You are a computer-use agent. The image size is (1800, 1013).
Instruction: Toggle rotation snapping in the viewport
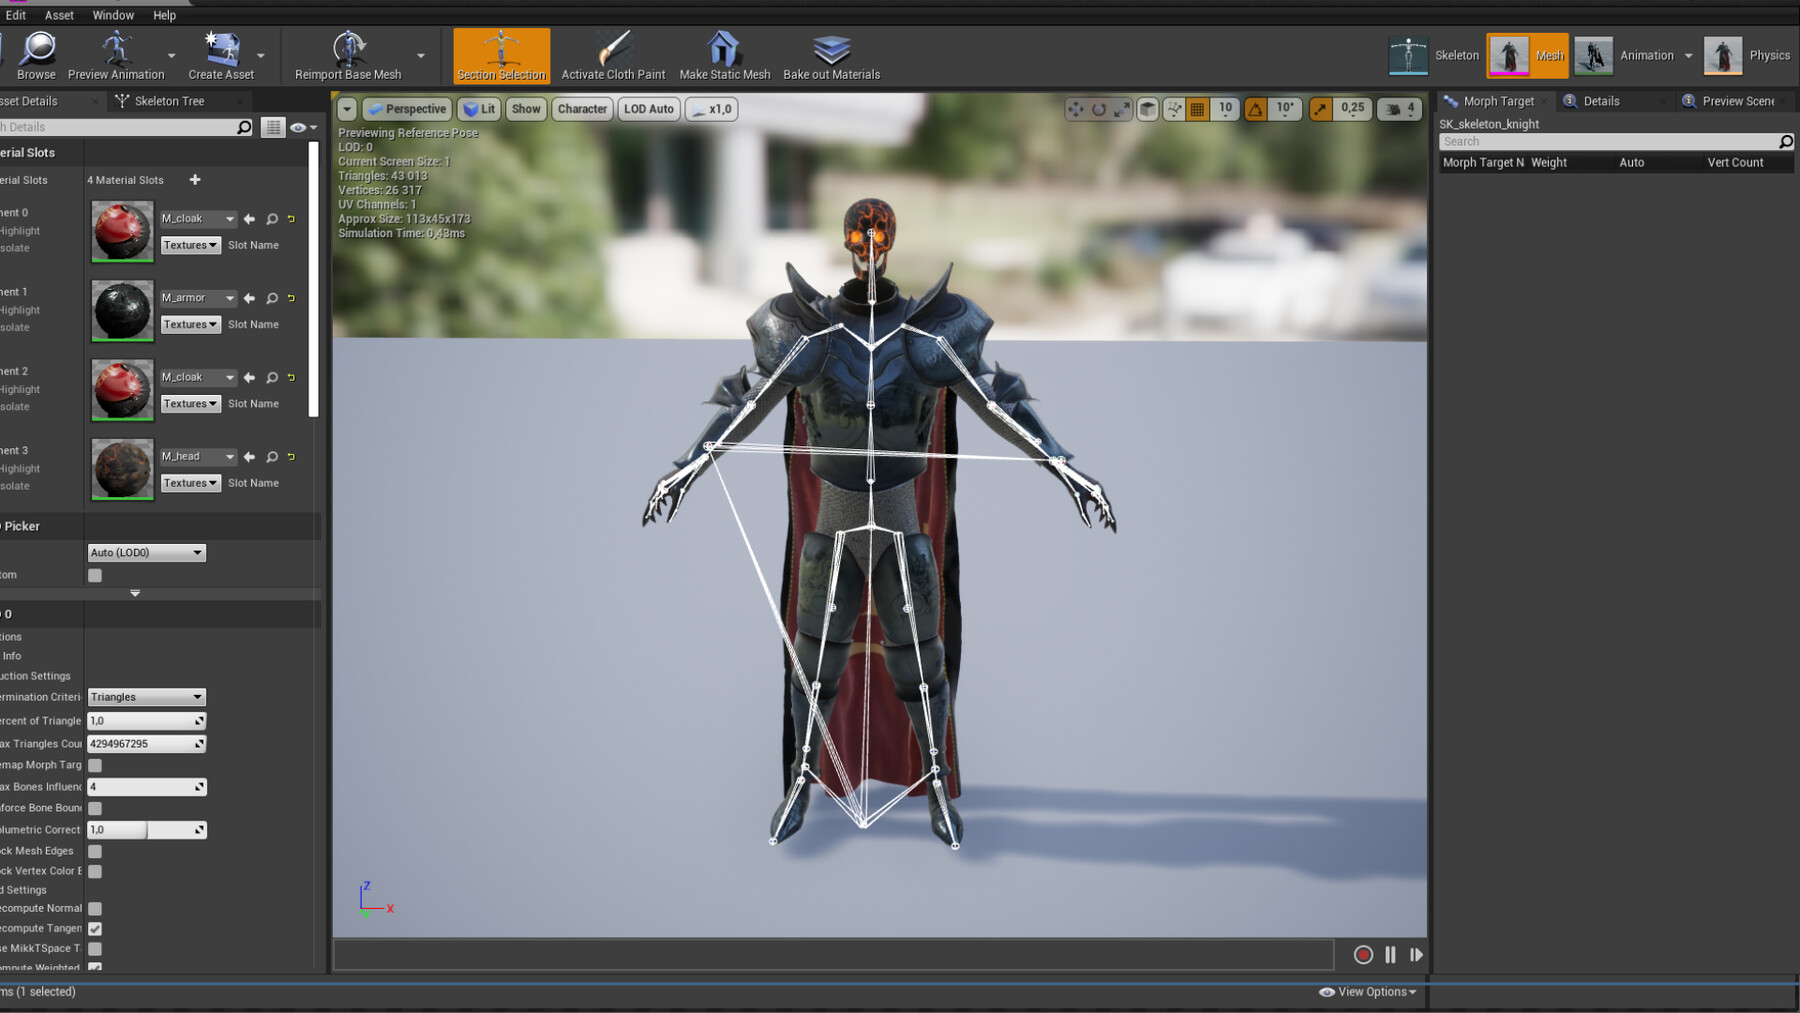tap(1255, 109)
